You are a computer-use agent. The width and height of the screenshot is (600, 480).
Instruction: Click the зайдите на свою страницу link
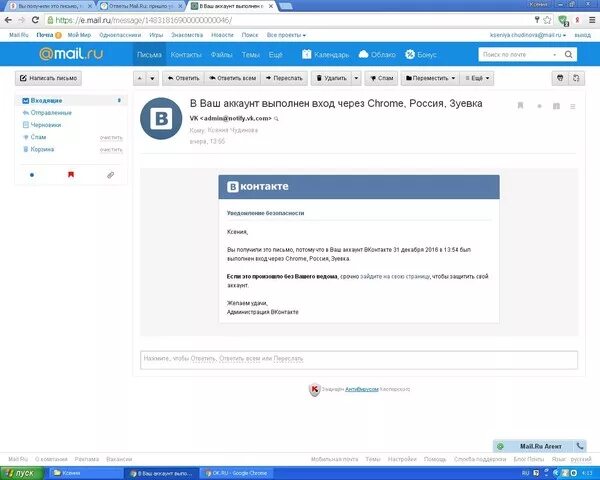pos(395,276)
